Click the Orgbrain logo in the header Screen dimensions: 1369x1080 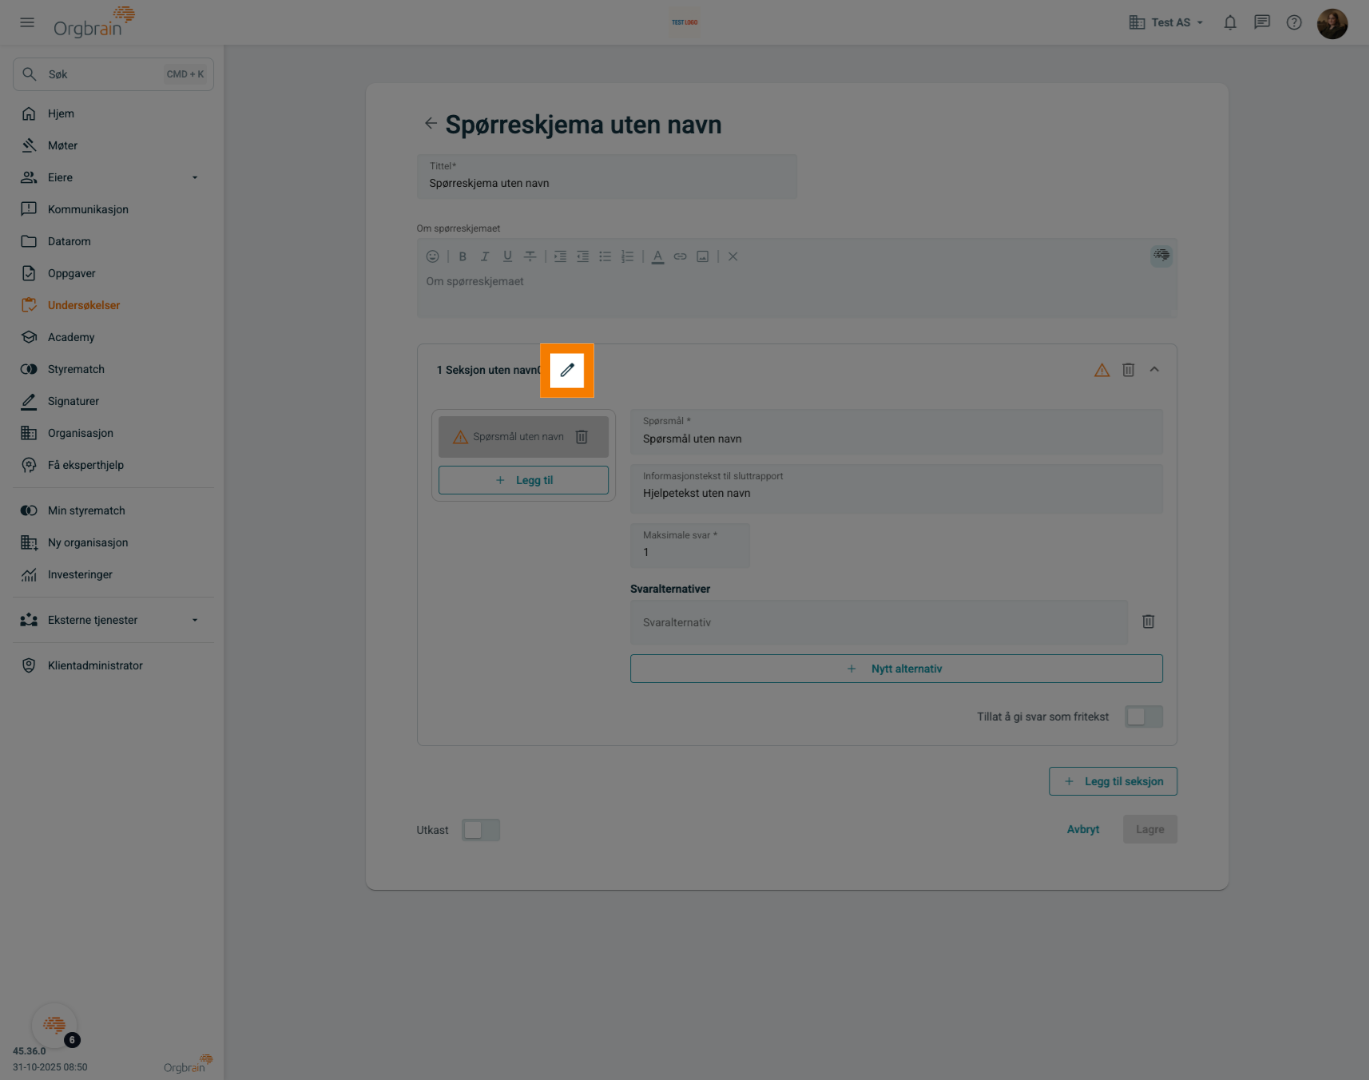coord(94,22)
